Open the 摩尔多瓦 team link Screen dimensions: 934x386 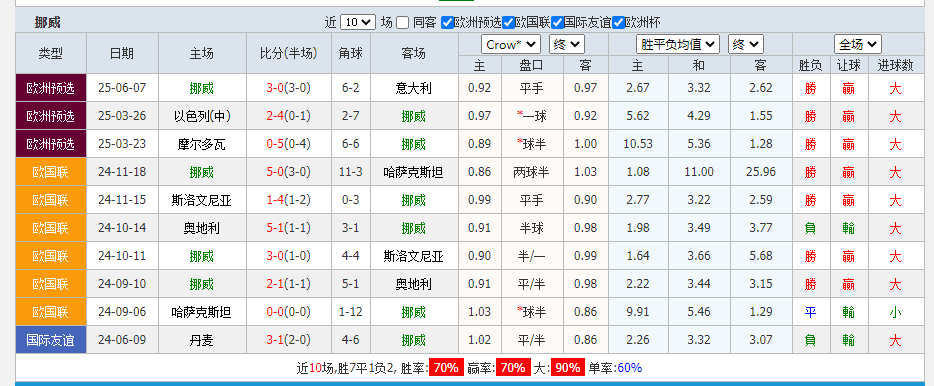202,145
